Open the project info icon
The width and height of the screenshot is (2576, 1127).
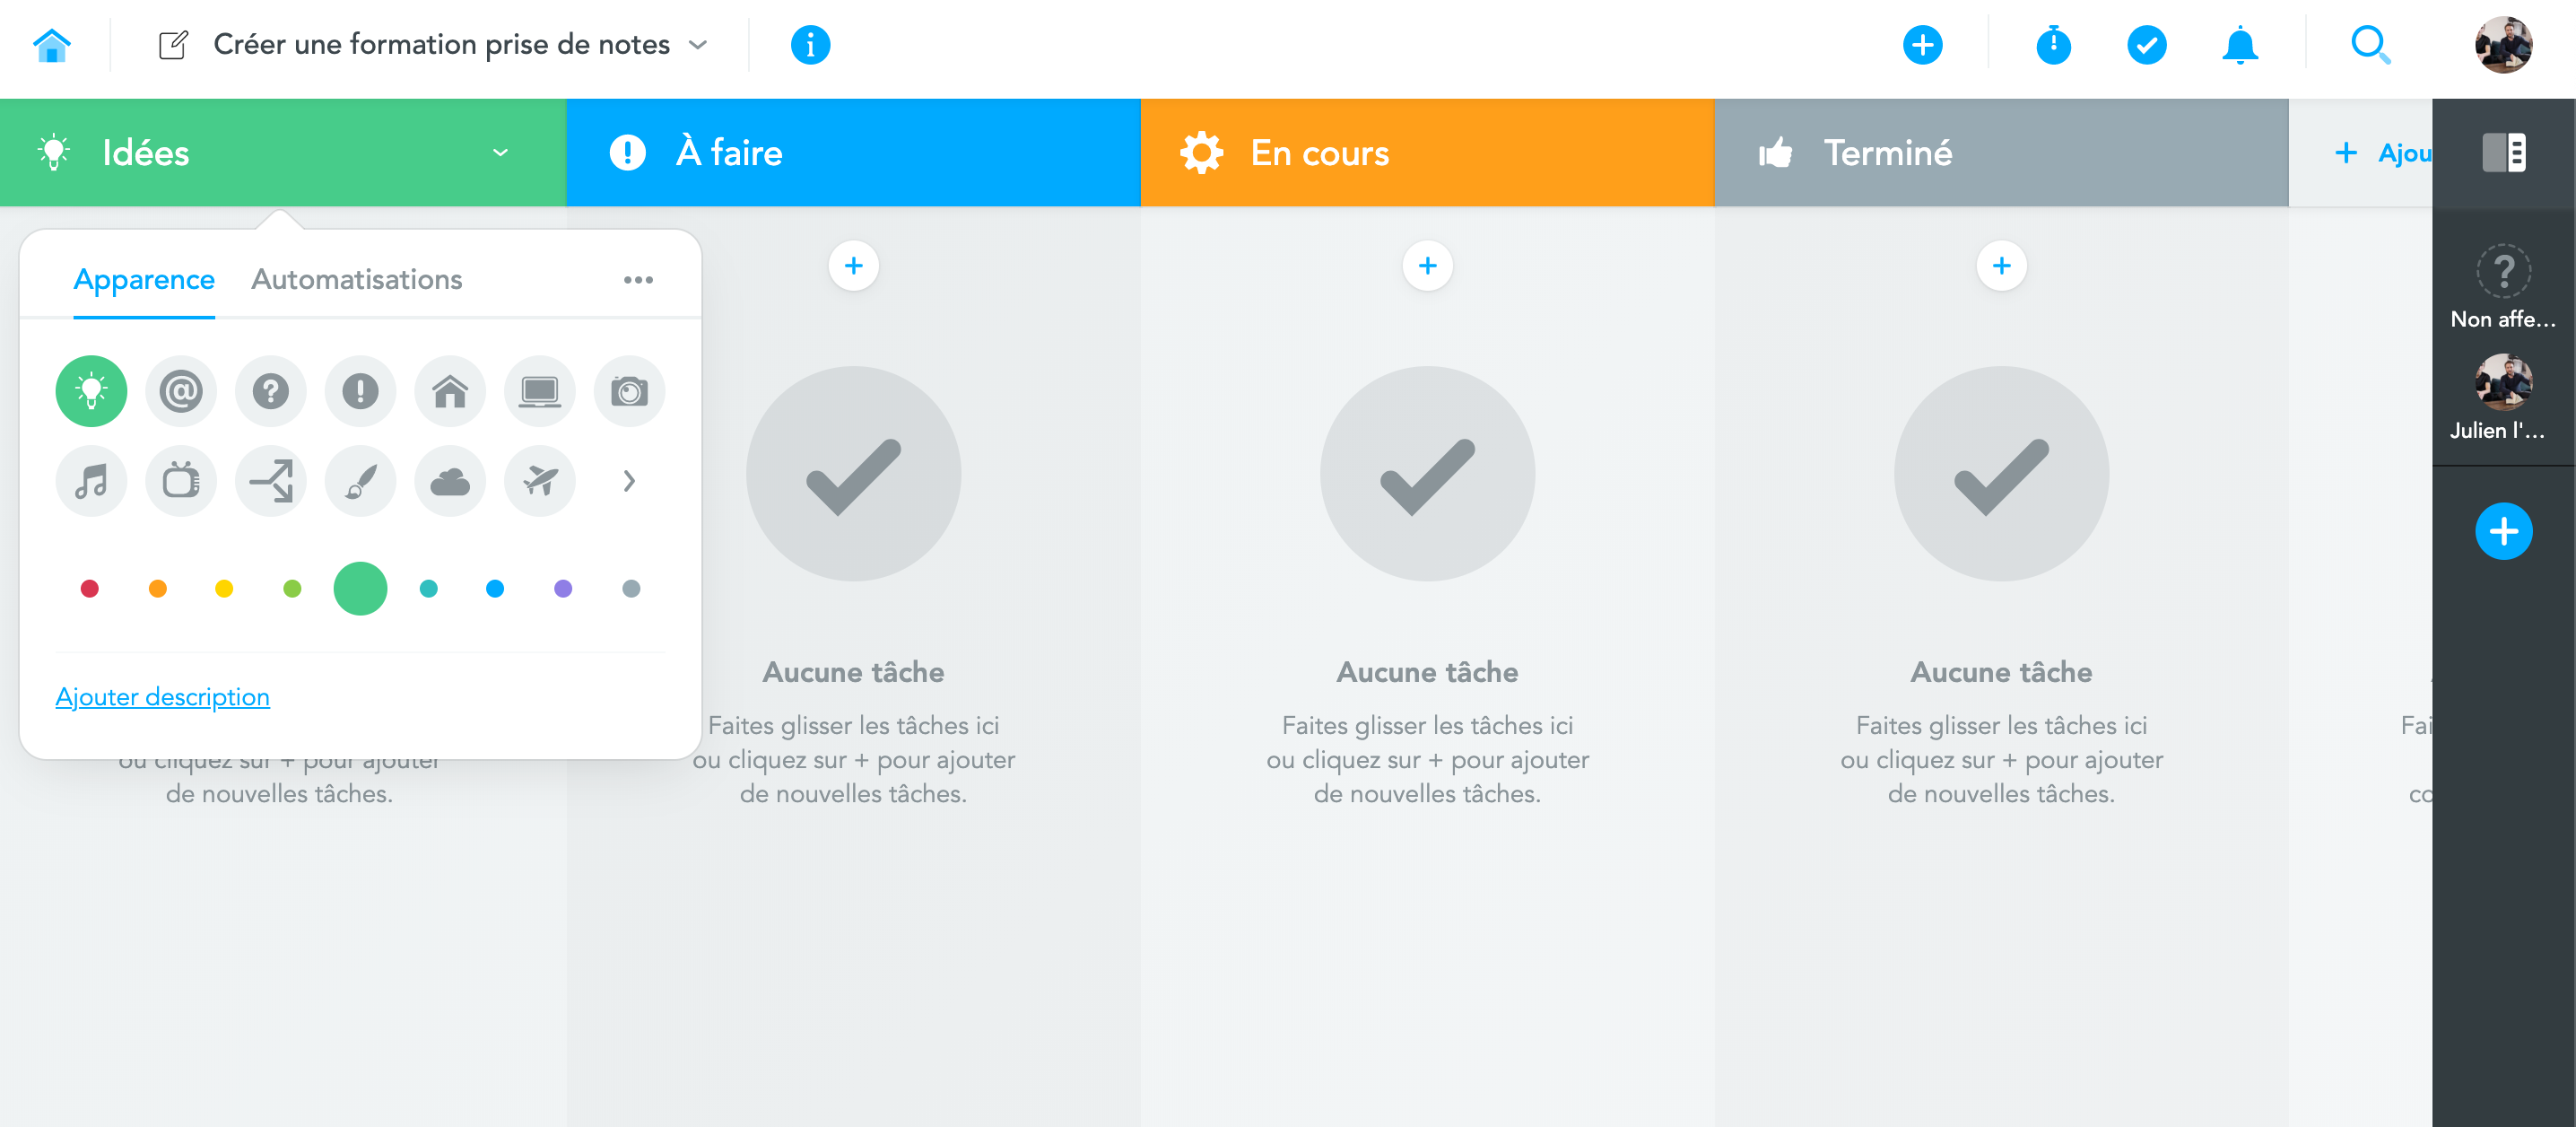[x=810, y=44]
